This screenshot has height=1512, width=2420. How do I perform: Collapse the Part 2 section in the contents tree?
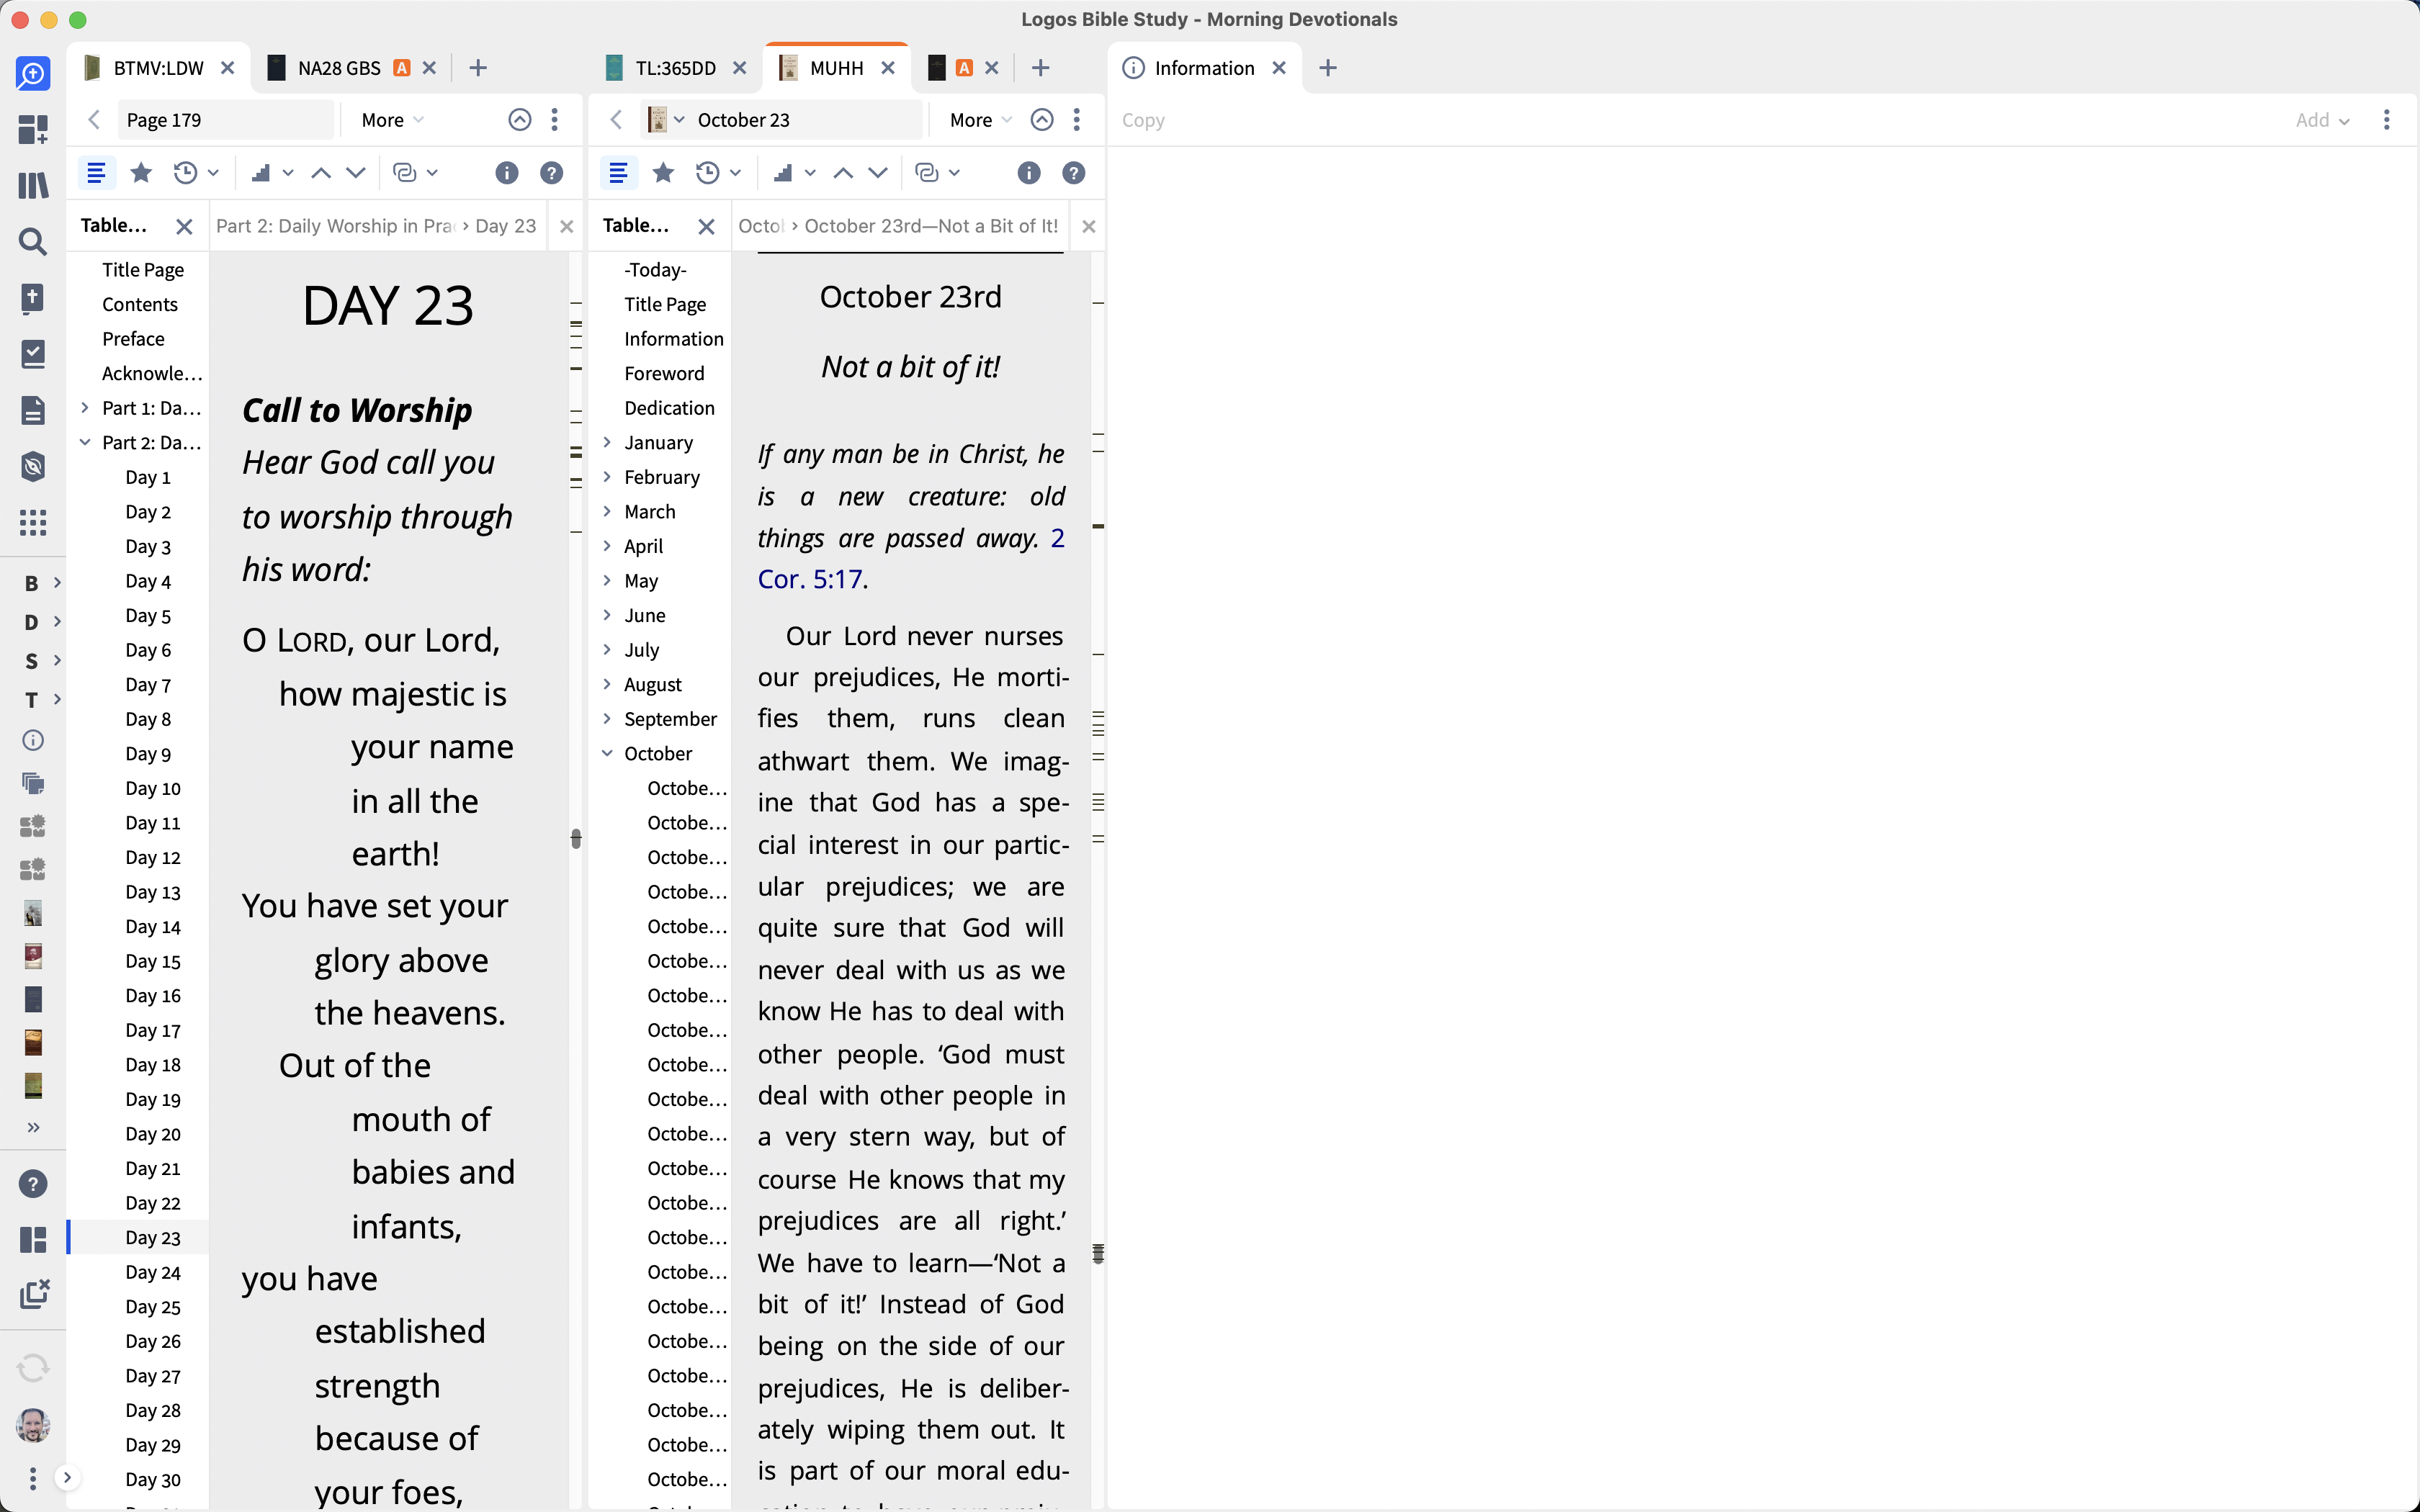(x=85, y=442)
